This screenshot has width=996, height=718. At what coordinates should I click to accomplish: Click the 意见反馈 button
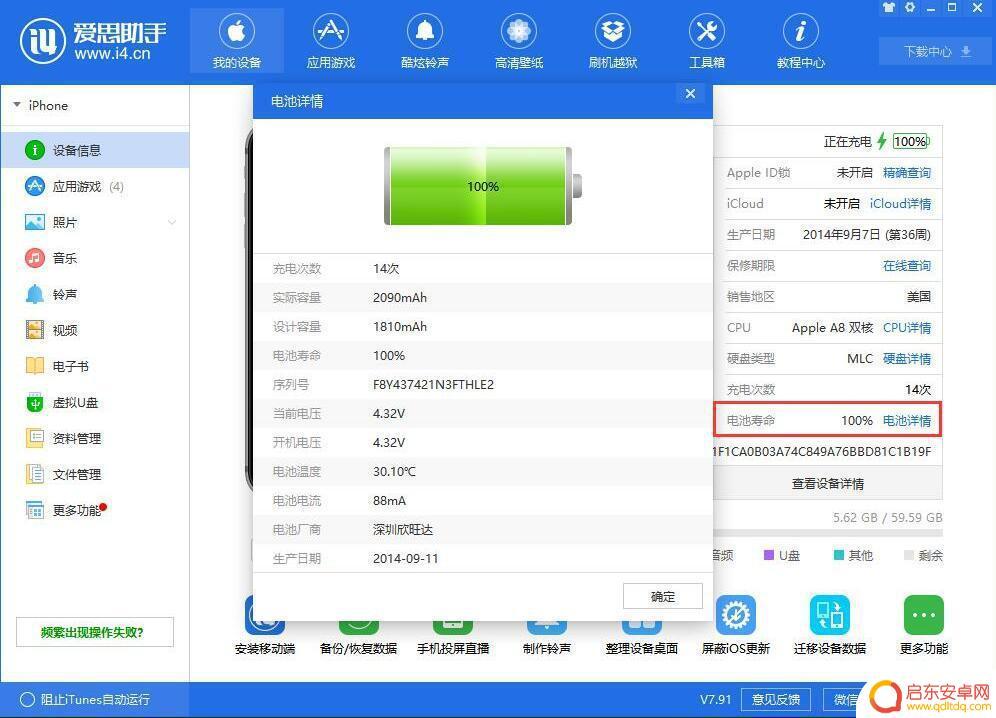776,700
